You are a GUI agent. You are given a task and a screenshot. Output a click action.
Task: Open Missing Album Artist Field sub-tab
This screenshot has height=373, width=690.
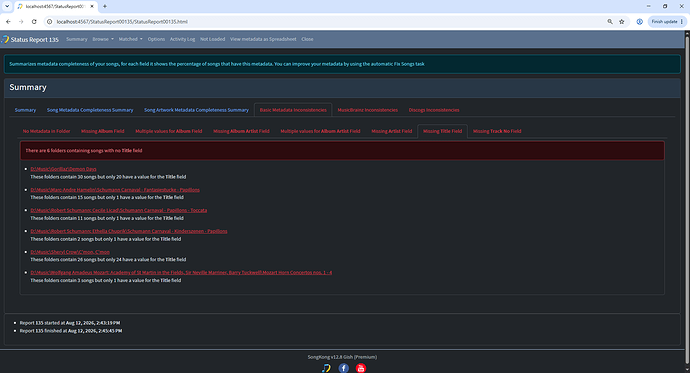(241, 131)
